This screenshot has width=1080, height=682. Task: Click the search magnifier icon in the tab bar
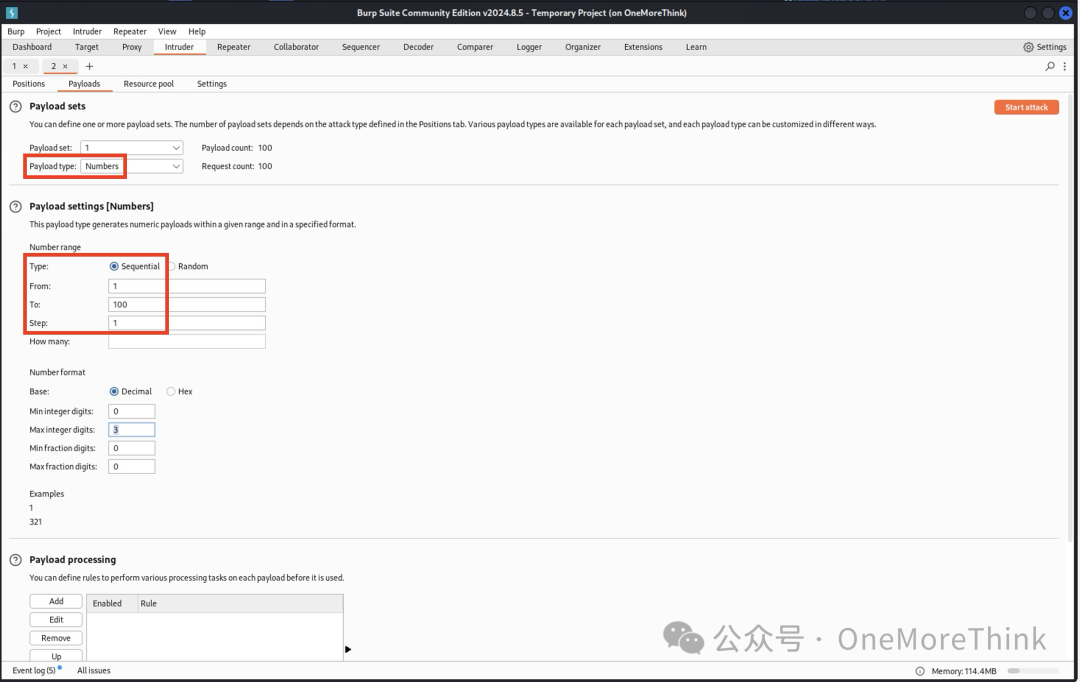1050,66
